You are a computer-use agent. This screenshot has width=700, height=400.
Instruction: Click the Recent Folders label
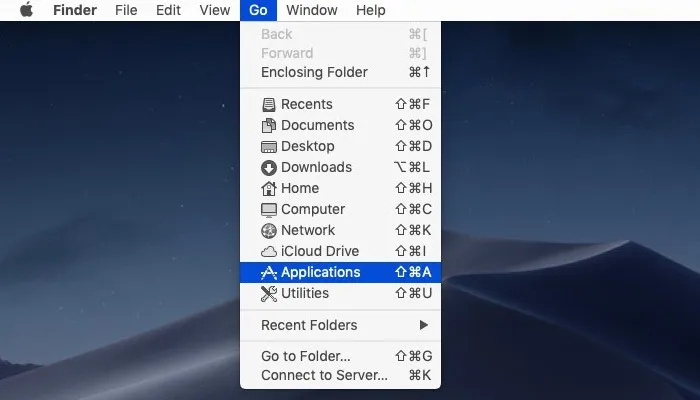[x=309, y=325]
